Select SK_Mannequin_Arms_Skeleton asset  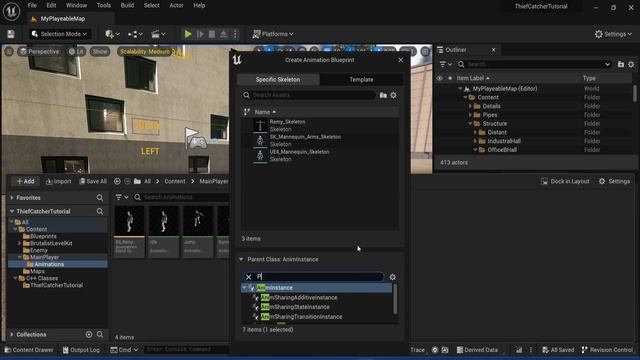320,140
